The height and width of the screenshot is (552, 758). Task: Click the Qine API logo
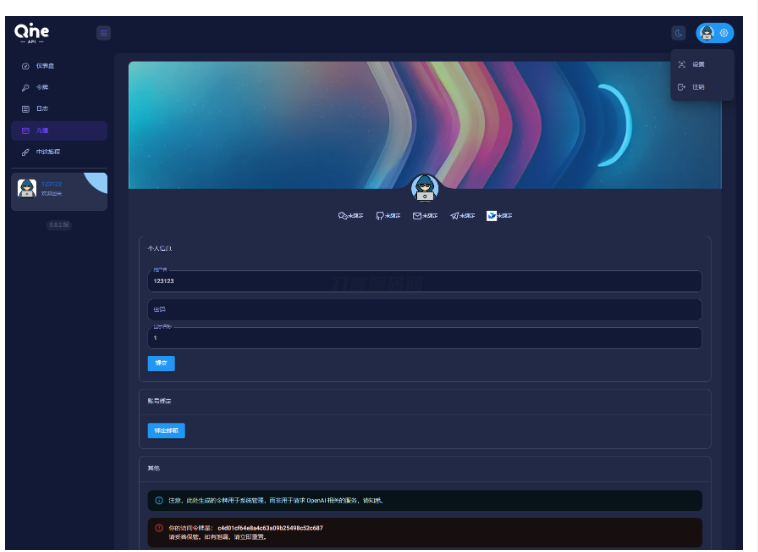tap(32, 33)
